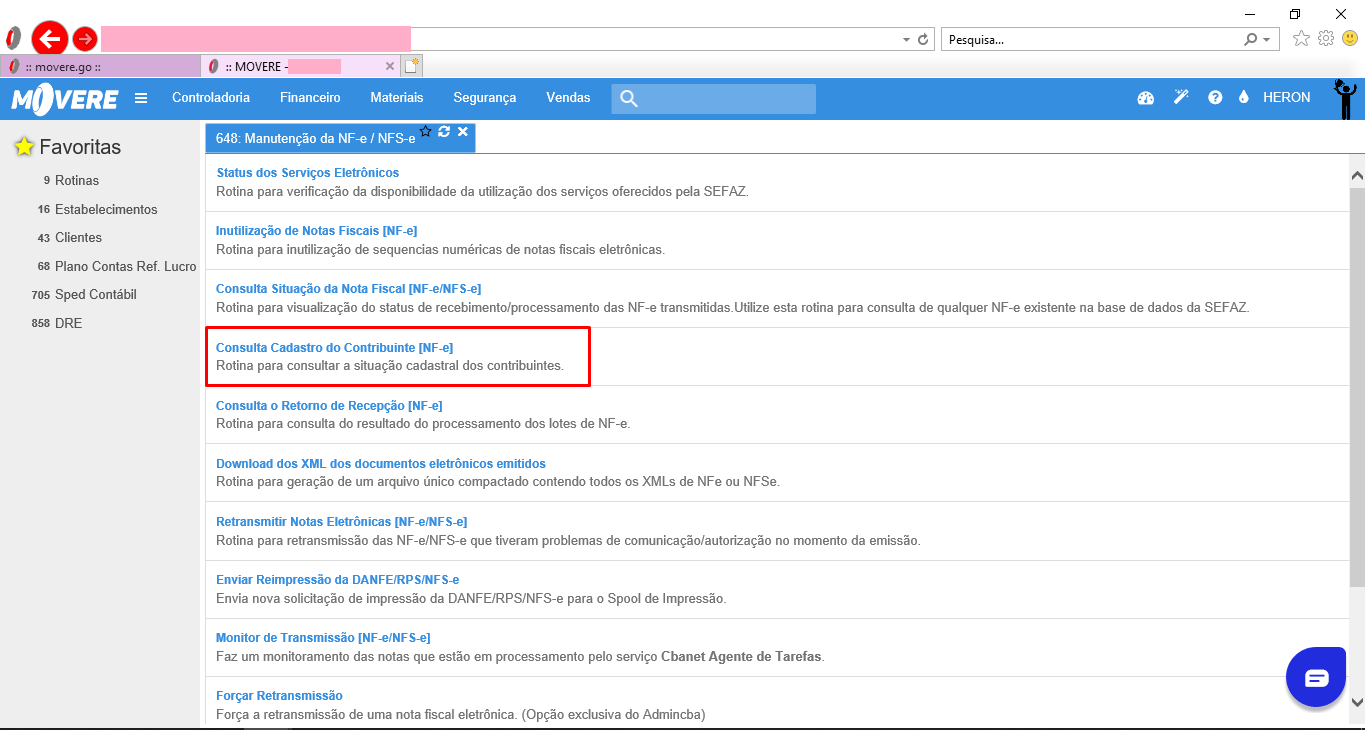Click the scrollbar up arrow

point(1357,175)
